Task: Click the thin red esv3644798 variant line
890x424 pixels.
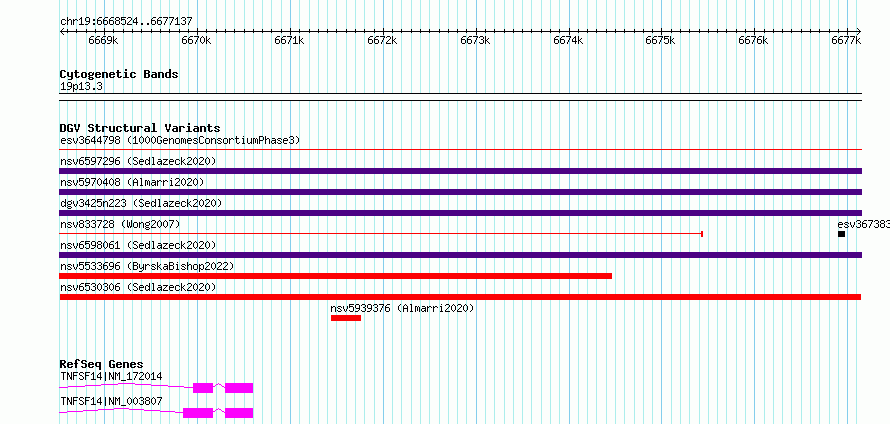Action: tap(460, 150)
